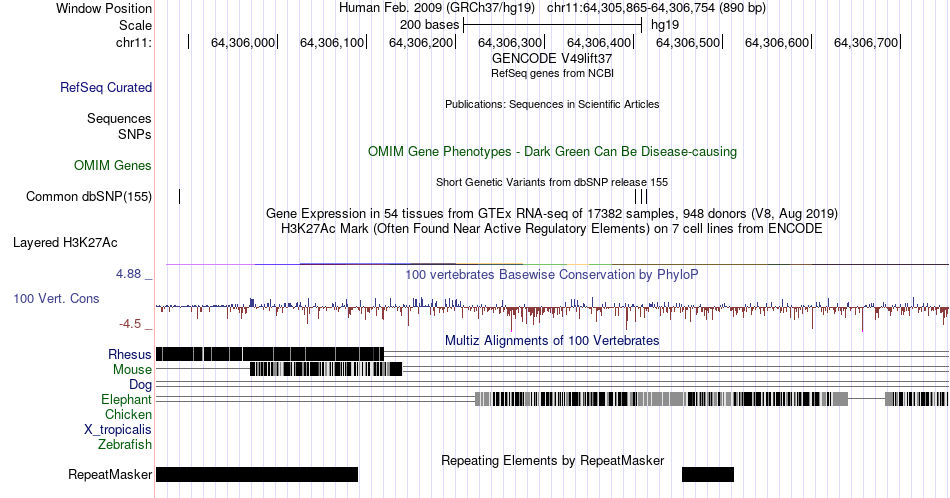This screenshot has width=950, height=498.
Task: Select the Layered H3K27Ac track label
Action: pos(65,242)
